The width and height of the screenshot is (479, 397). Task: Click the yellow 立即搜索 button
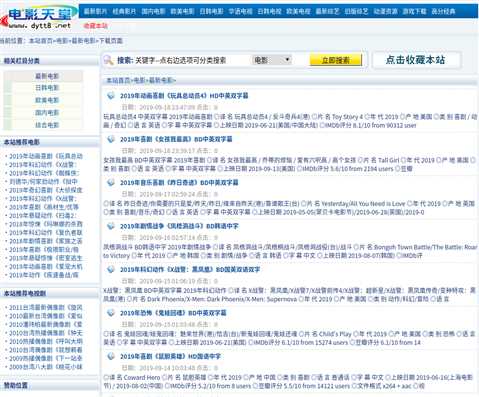pos(336,60)
